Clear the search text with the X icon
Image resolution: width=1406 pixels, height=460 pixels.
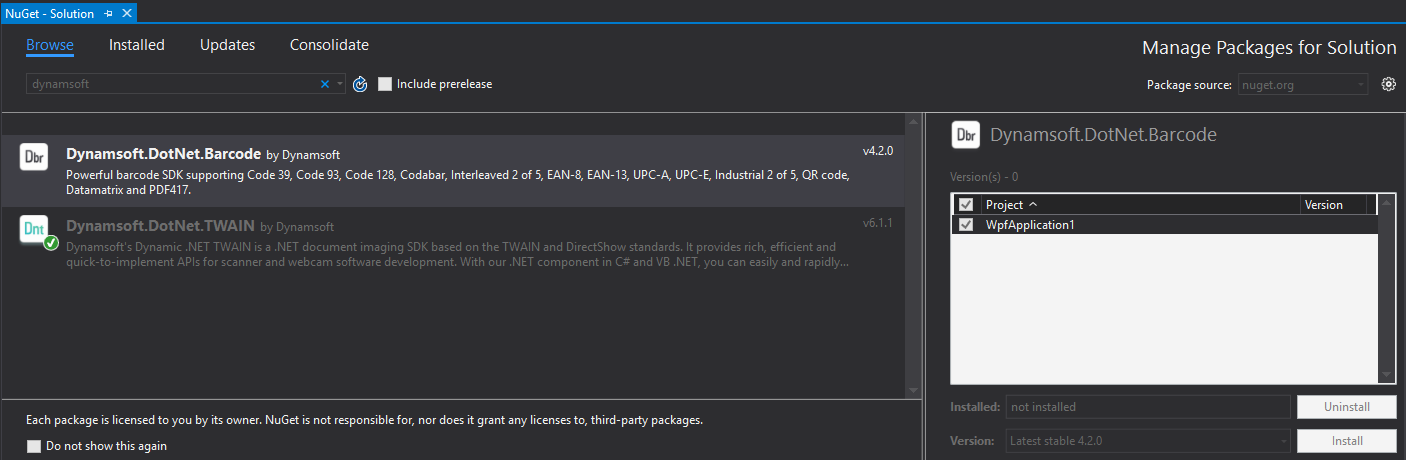click(324, 84)
